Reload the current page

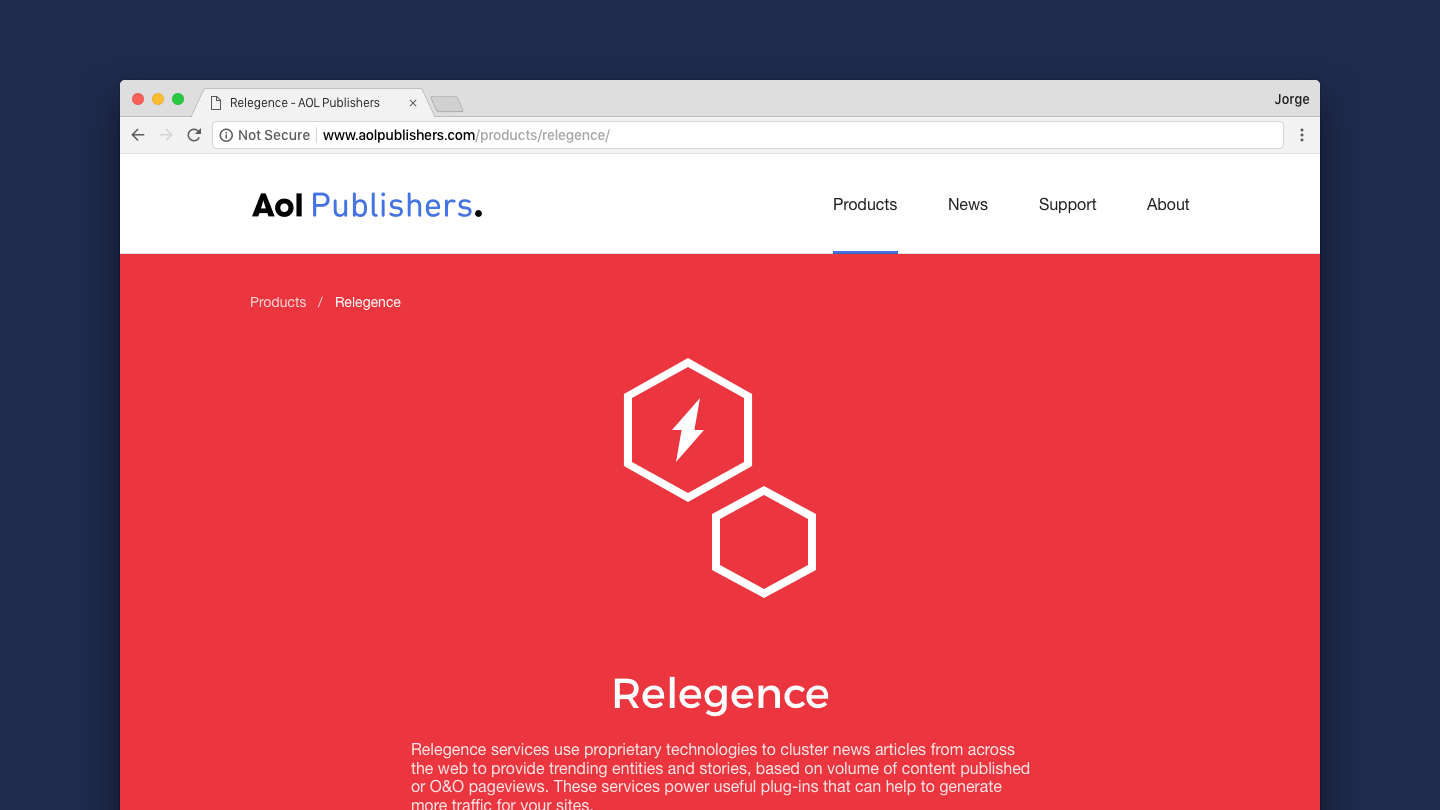194,135
